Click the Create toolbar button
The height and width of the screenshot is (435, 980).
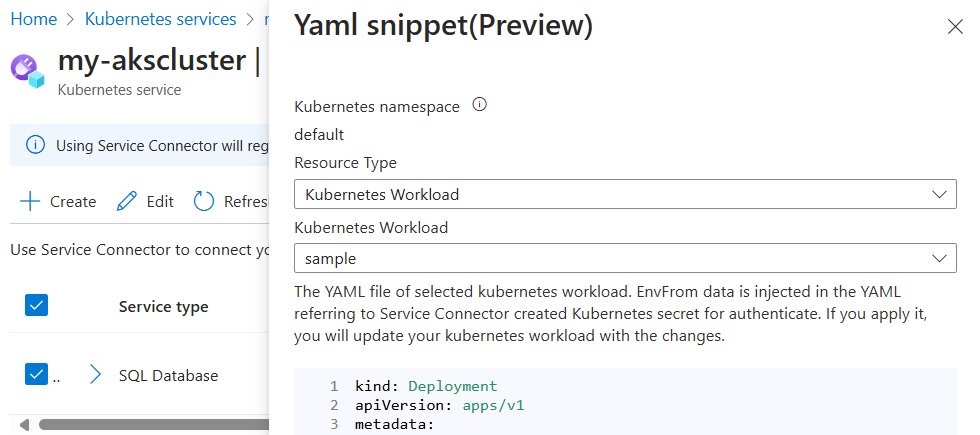pyautogui.click(x=59, y=201)
